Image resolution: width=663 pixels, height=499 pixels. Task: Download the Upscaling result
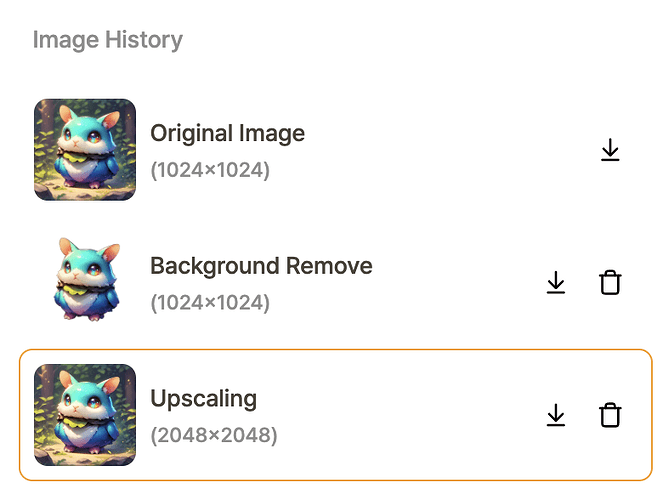[x=556, y=415]
